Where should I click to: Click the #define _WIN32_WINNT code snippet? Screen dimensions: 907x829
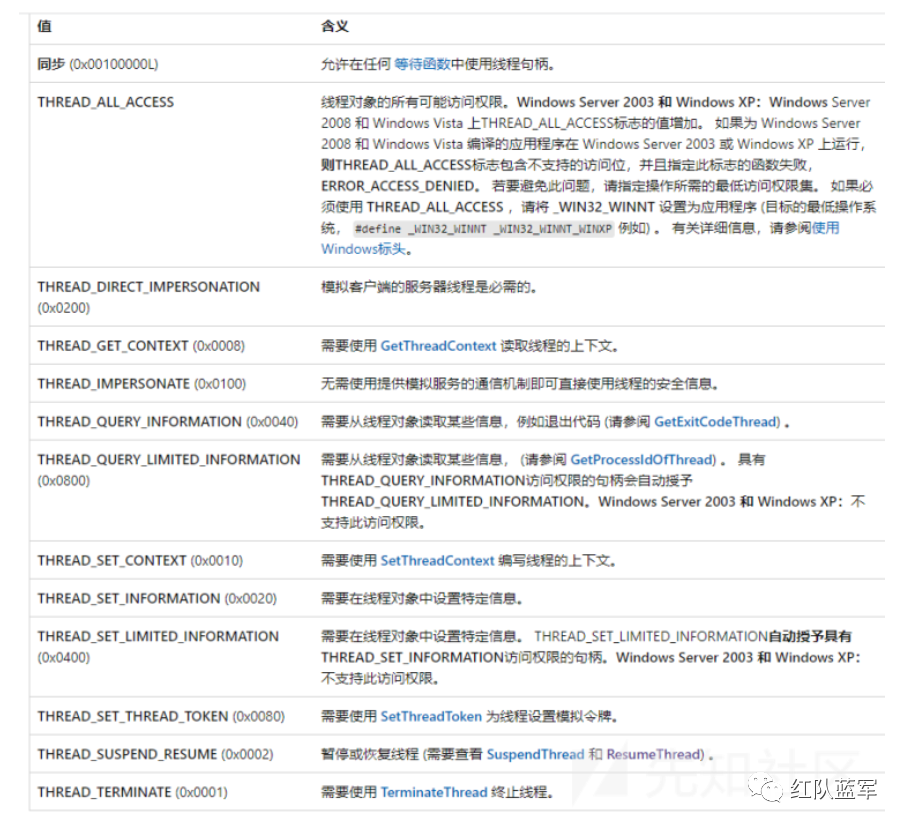click(483, 229)
